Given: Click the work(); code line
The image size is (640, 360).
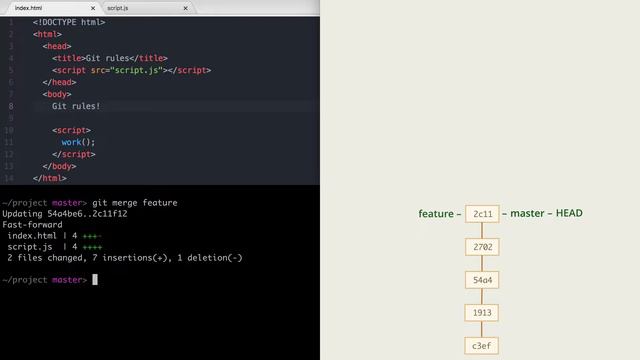Looking at the screenshot, I should [78, 142].
